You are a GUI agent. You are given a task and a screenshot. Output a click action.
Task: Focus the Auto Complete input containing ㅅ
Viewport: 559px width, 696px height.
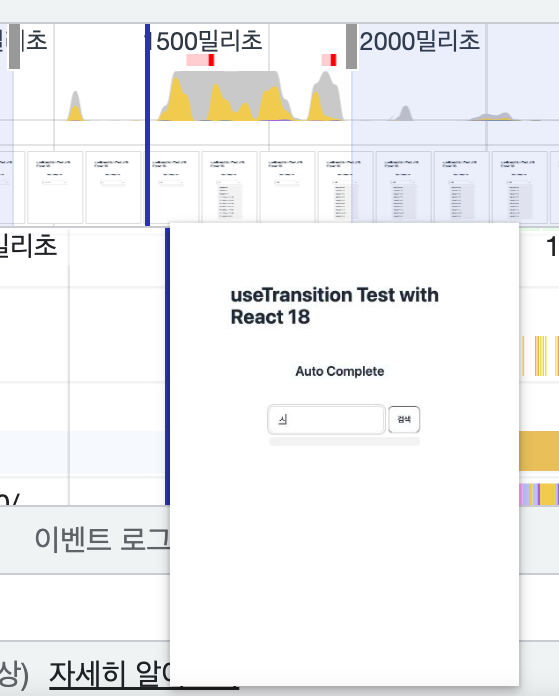(x=326, y=419)
